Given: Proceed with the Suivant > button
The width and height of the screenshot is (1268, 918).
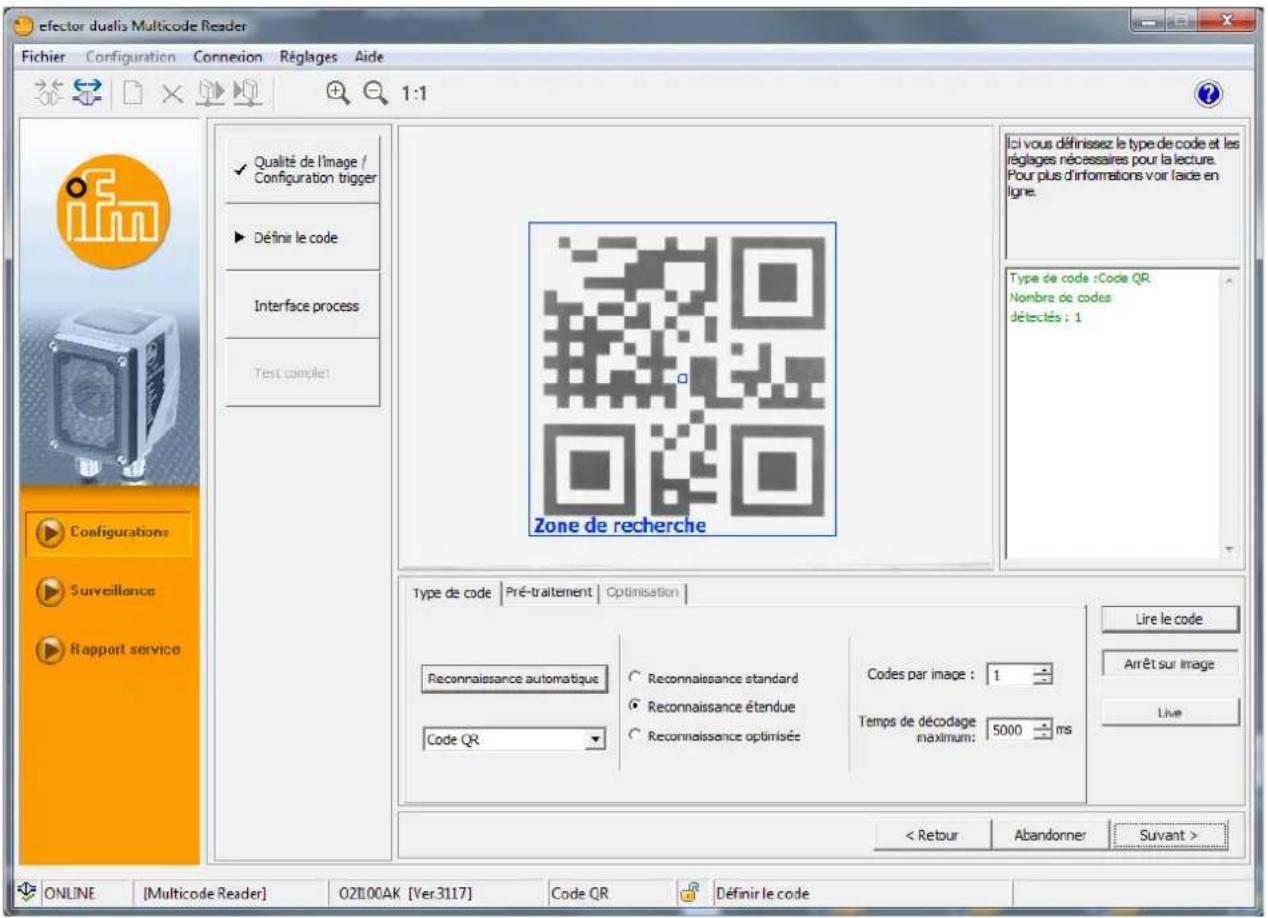Looking at the screenshot, I should [1169, 835].
